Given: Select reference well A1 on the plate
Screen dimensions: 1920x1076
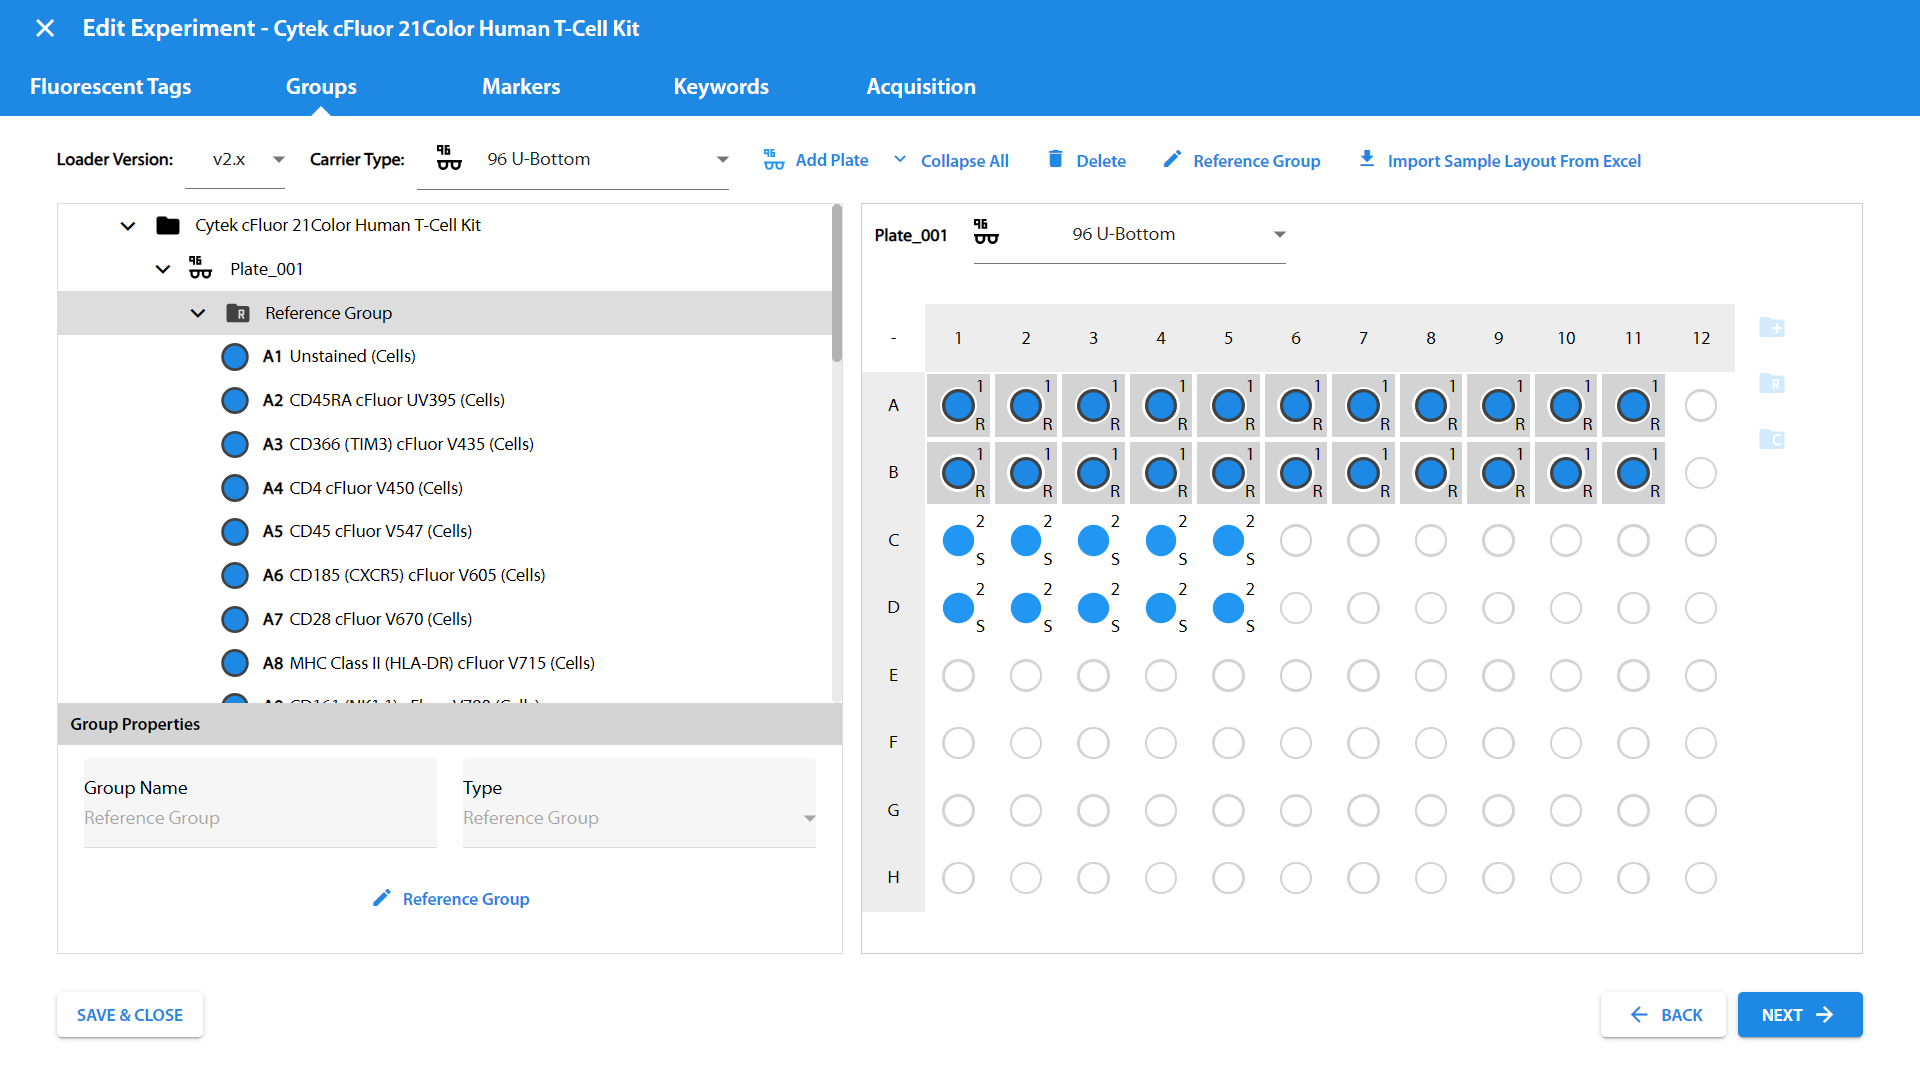Looking at the screenshot, I should click(x=958, y=405).
